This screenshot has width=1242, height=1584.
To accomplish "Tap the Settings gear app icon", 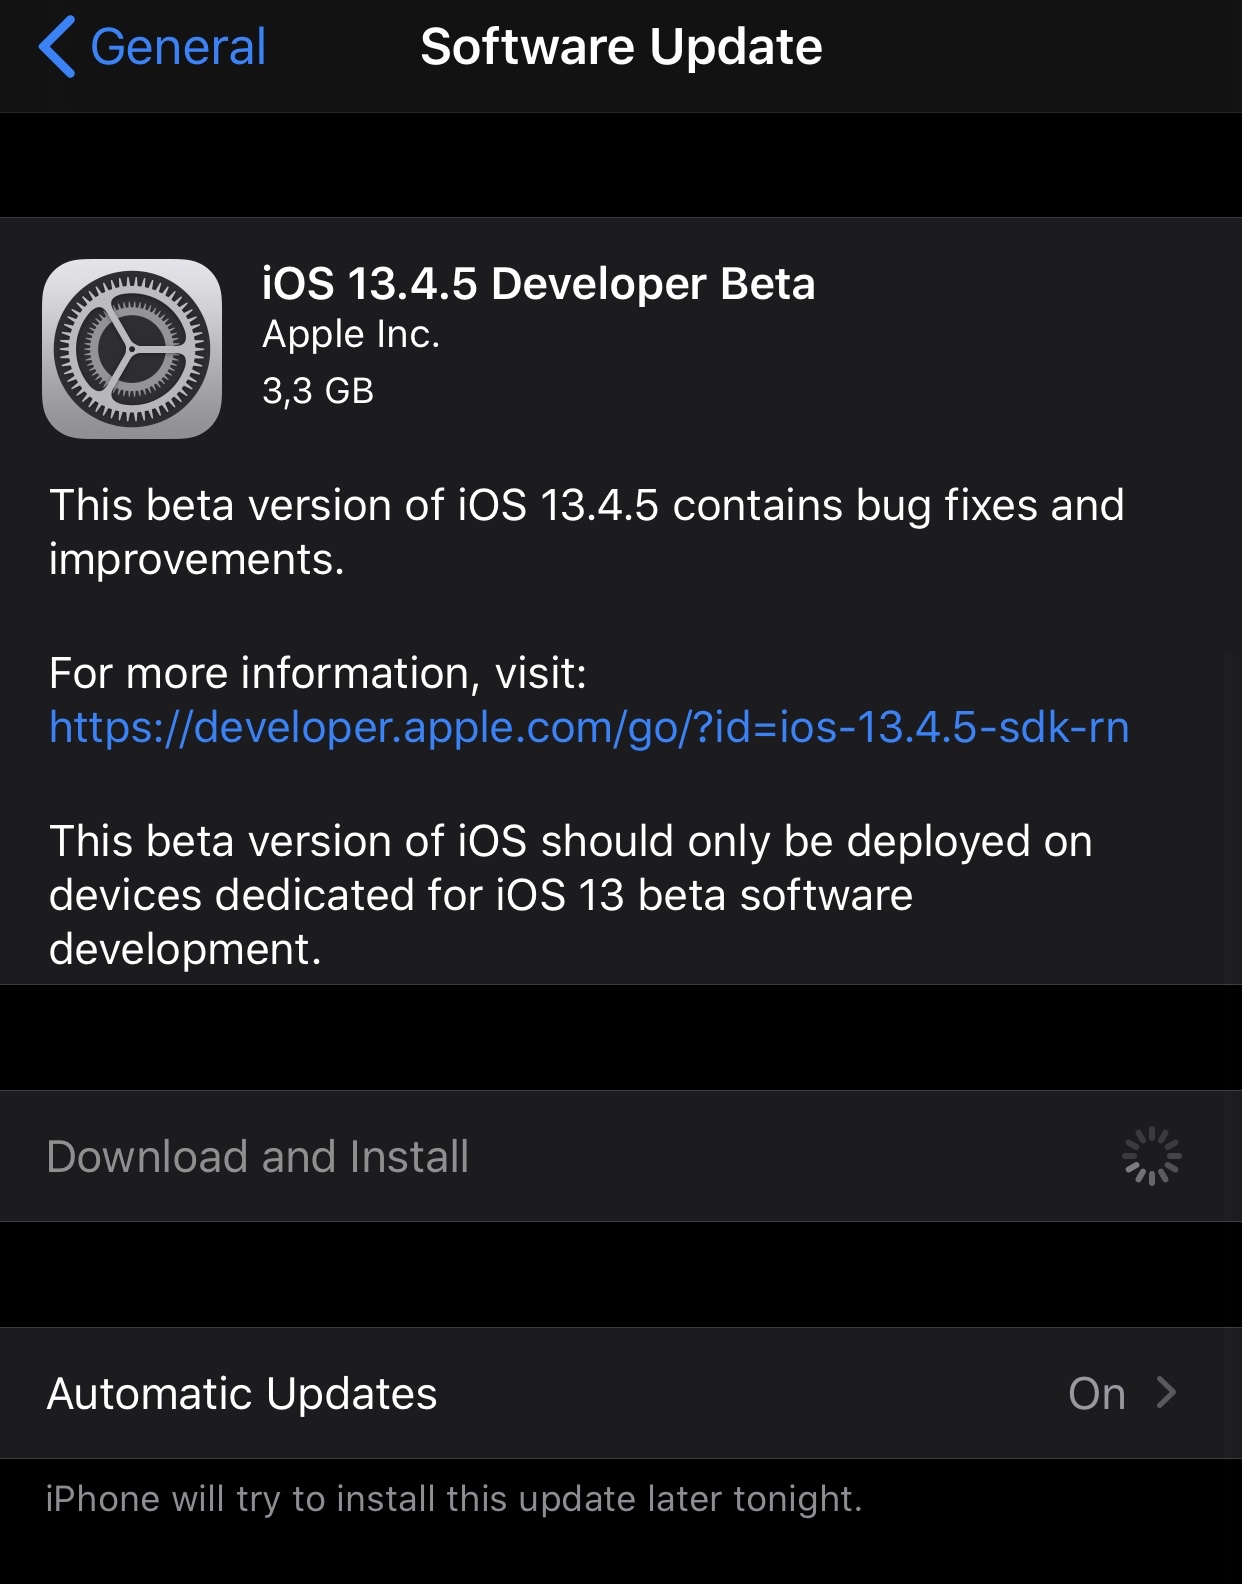I will (x=132, y=349).
